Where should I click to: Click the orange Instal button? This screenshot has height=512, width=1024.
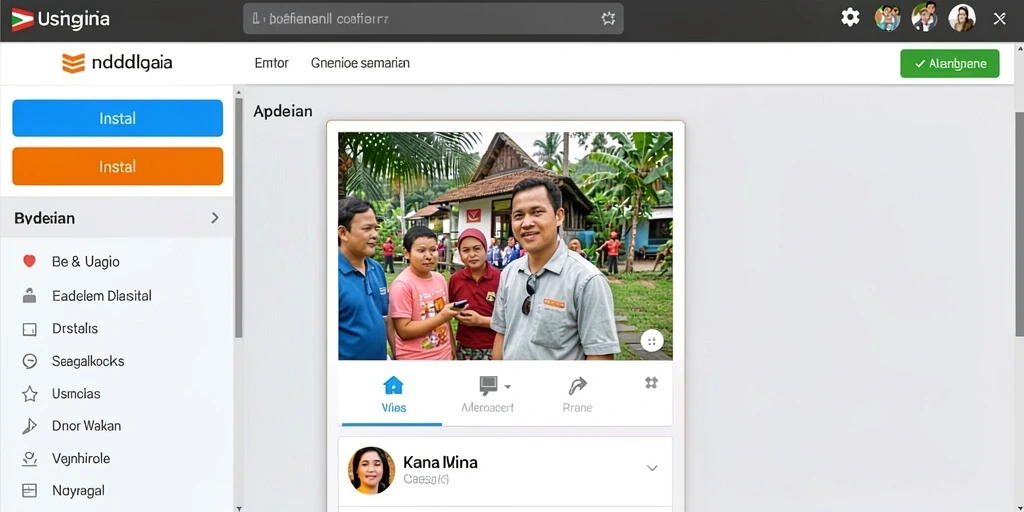(x=118, y=167)
